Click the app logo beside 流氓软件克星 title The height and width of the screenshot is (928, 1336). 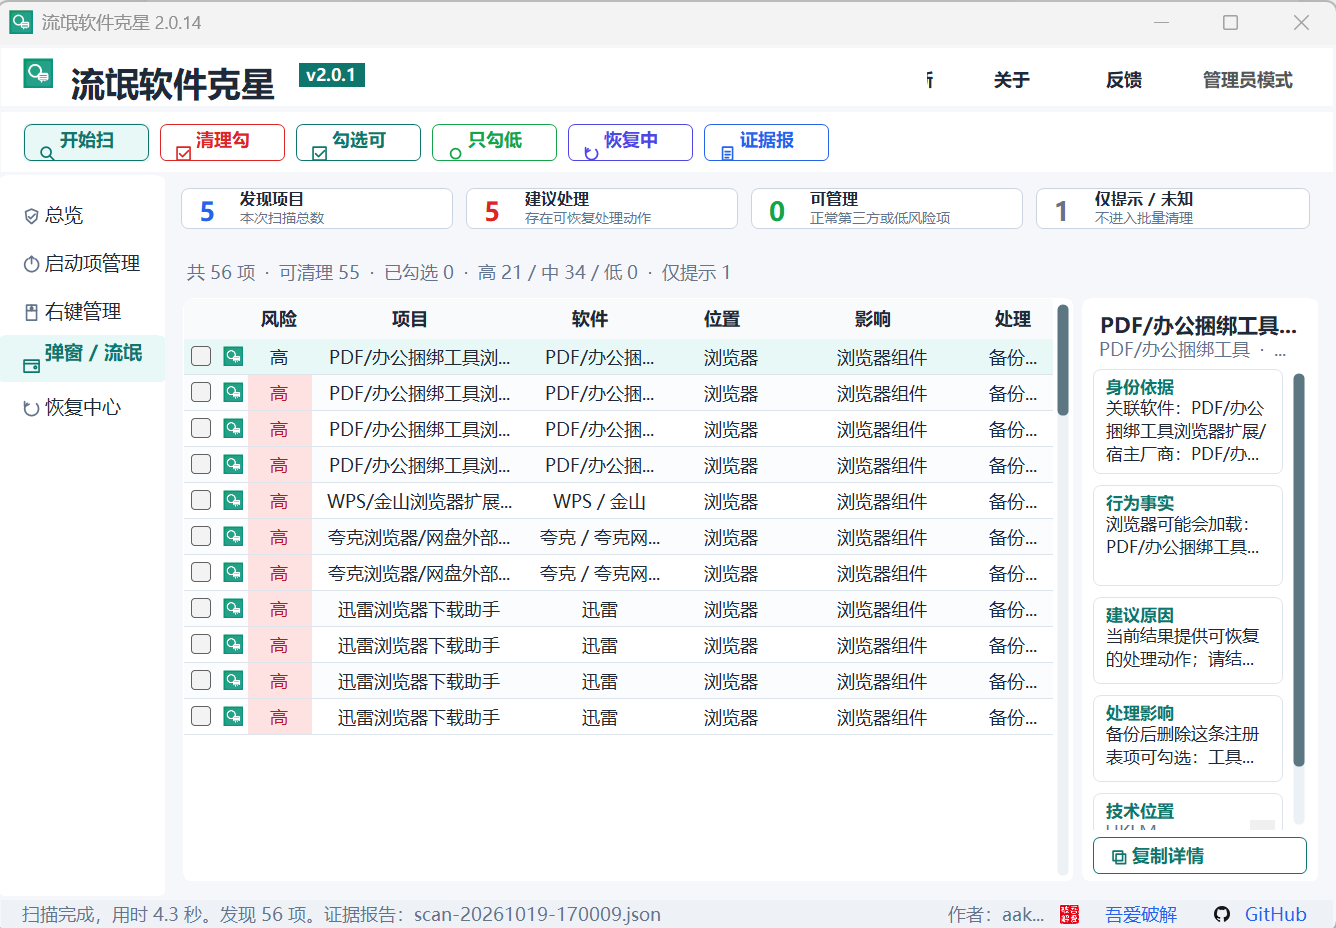click(38, 73)
